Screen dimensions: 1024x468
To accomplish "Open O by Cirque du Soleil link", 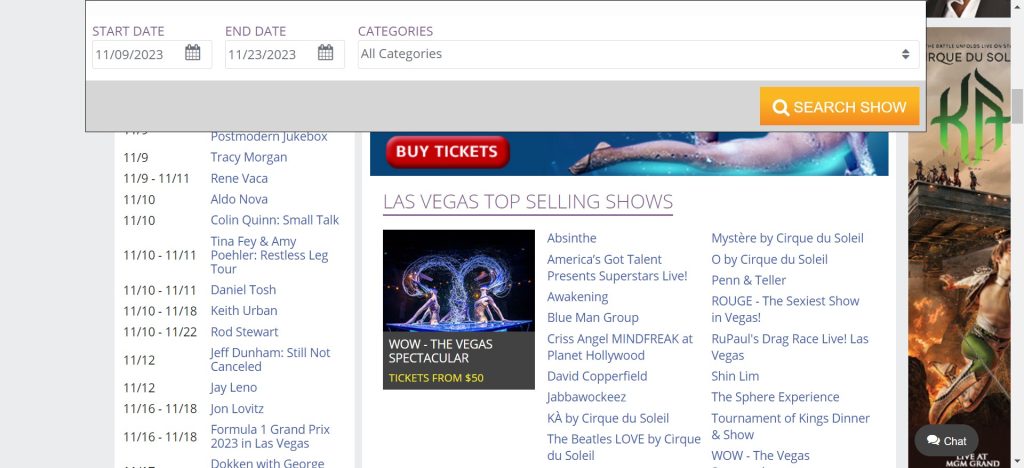I will click(769, 260).
